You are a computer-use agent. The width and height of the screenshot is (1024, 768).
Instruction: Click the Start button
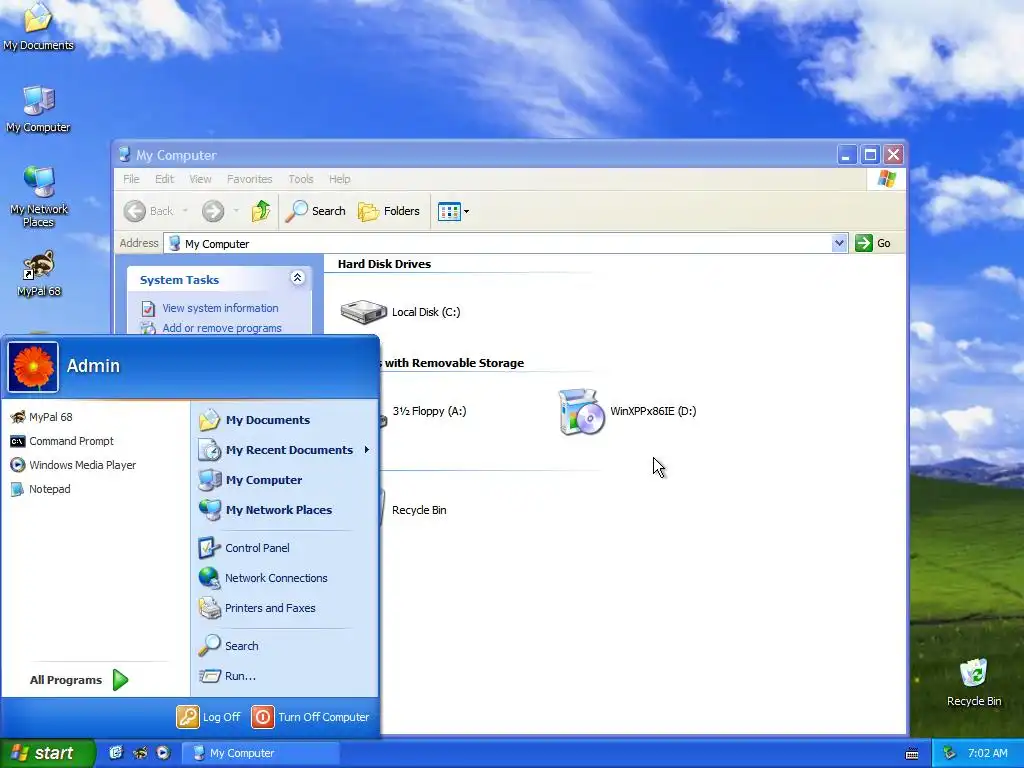47,753
